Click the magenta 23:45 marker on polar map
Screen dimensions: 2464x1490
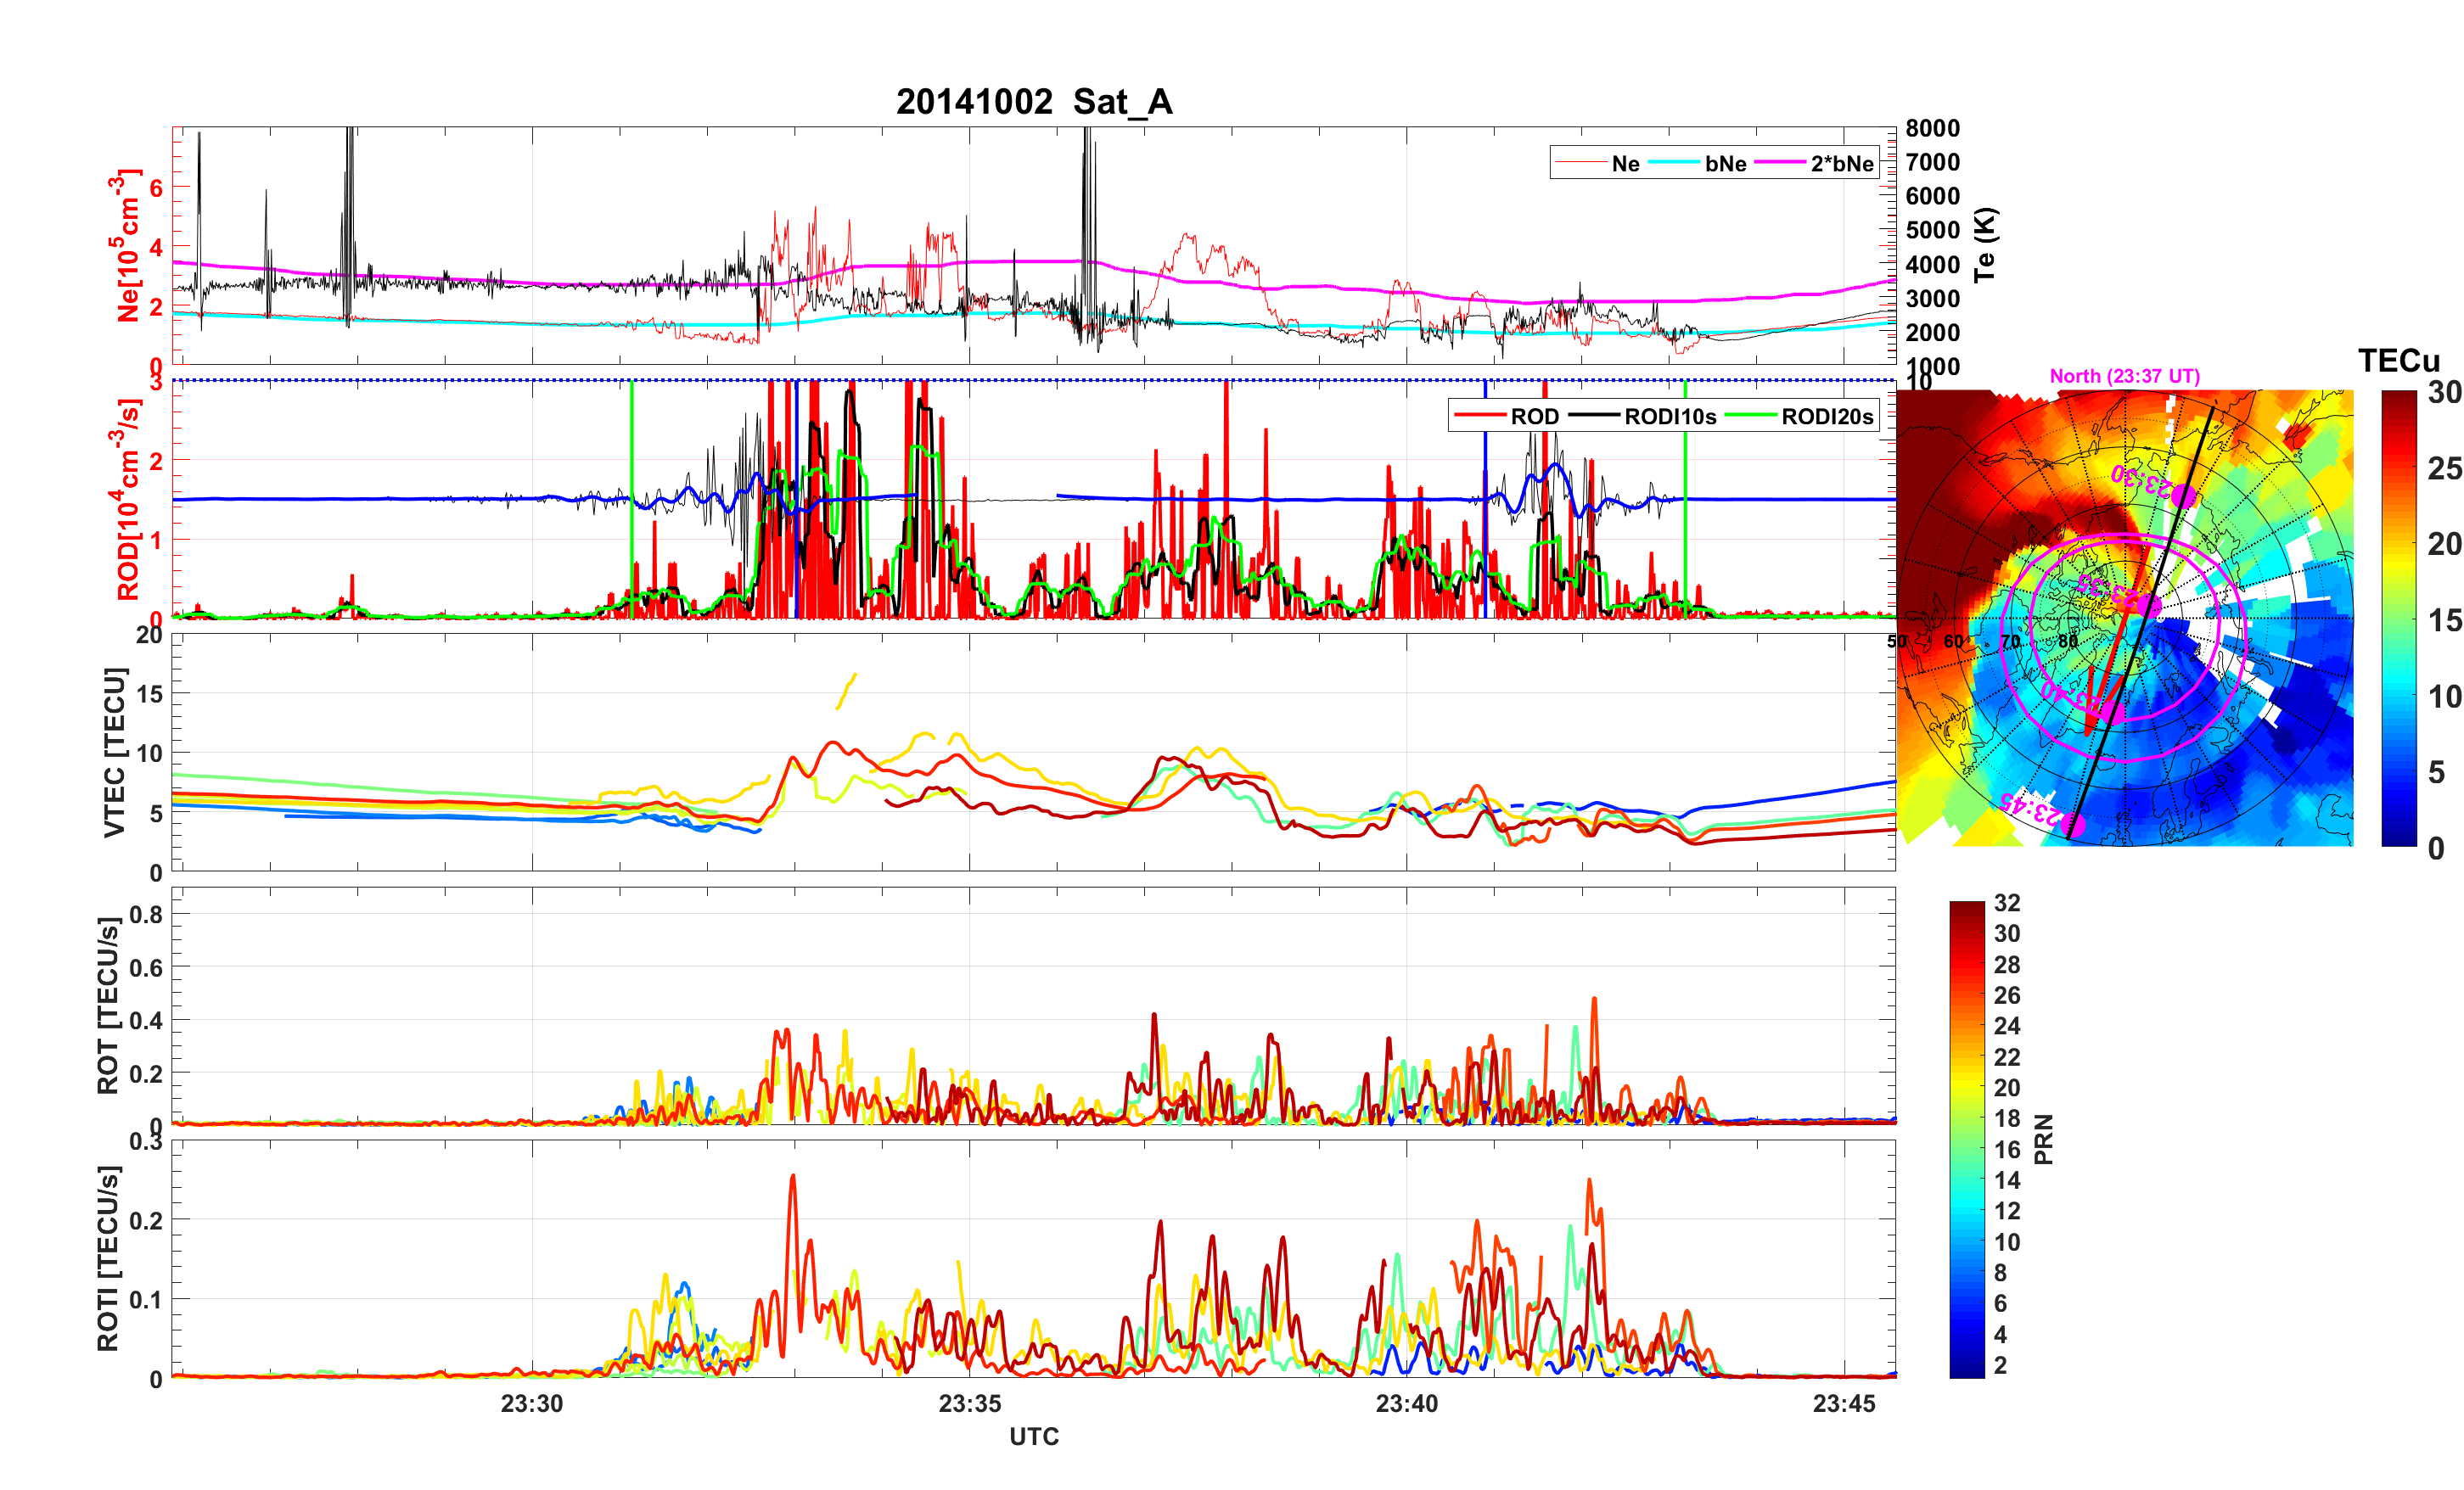click(x=2073, y=825)
